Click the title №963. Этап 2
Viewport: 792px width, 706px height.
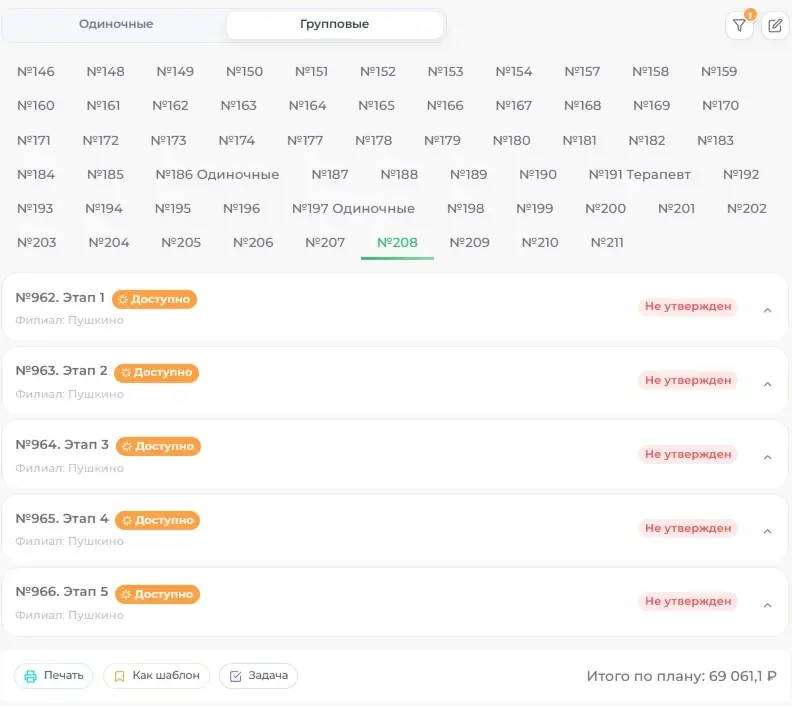pos(61,371)
